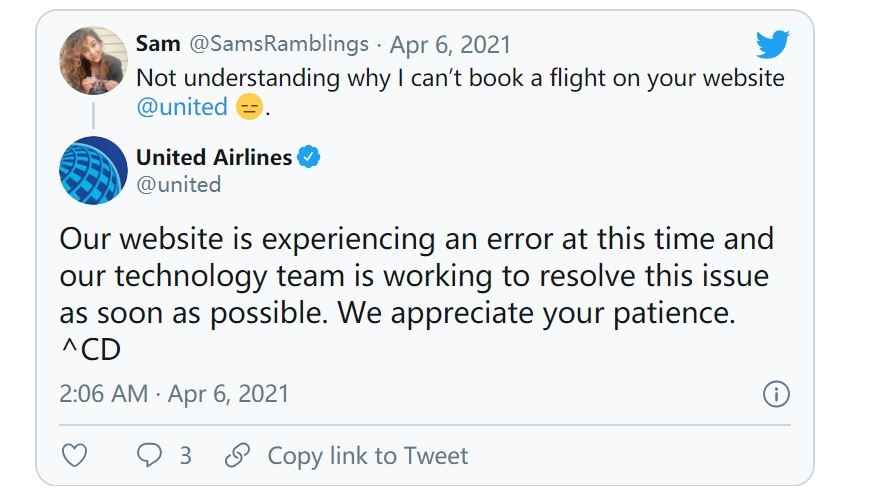This screenshot has width=872, height=500.
Task: Click the Twitter bird logo
Action: (x=772, y=45)
